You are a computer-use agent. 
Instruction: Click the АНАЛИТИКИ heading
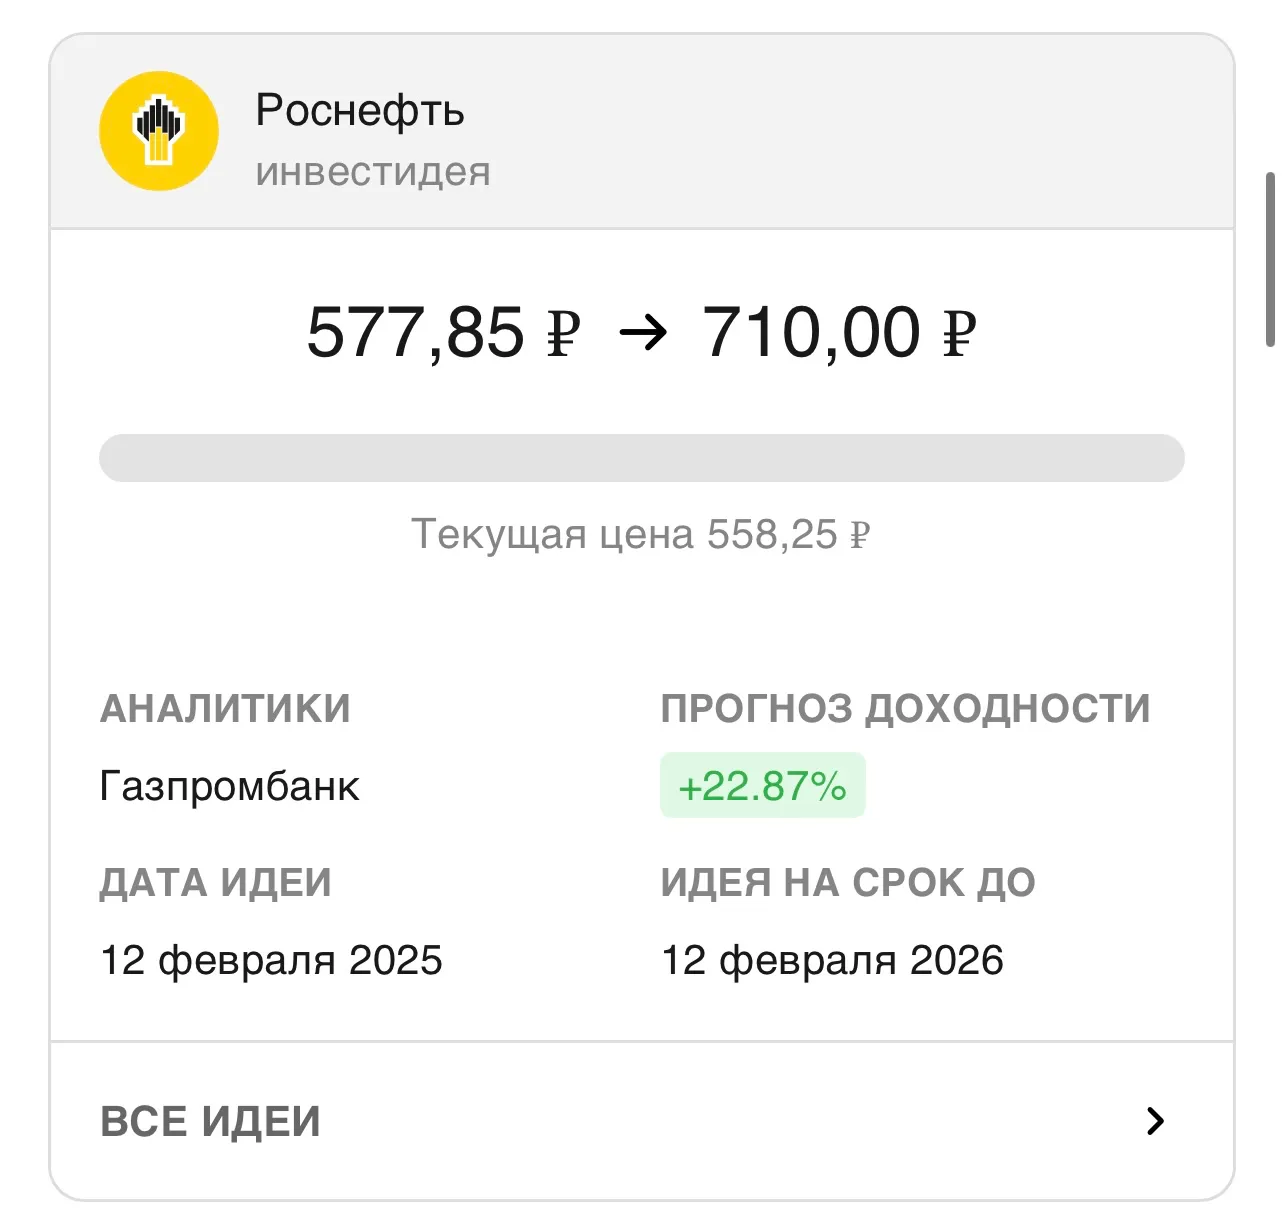click(x=225, y=709)
